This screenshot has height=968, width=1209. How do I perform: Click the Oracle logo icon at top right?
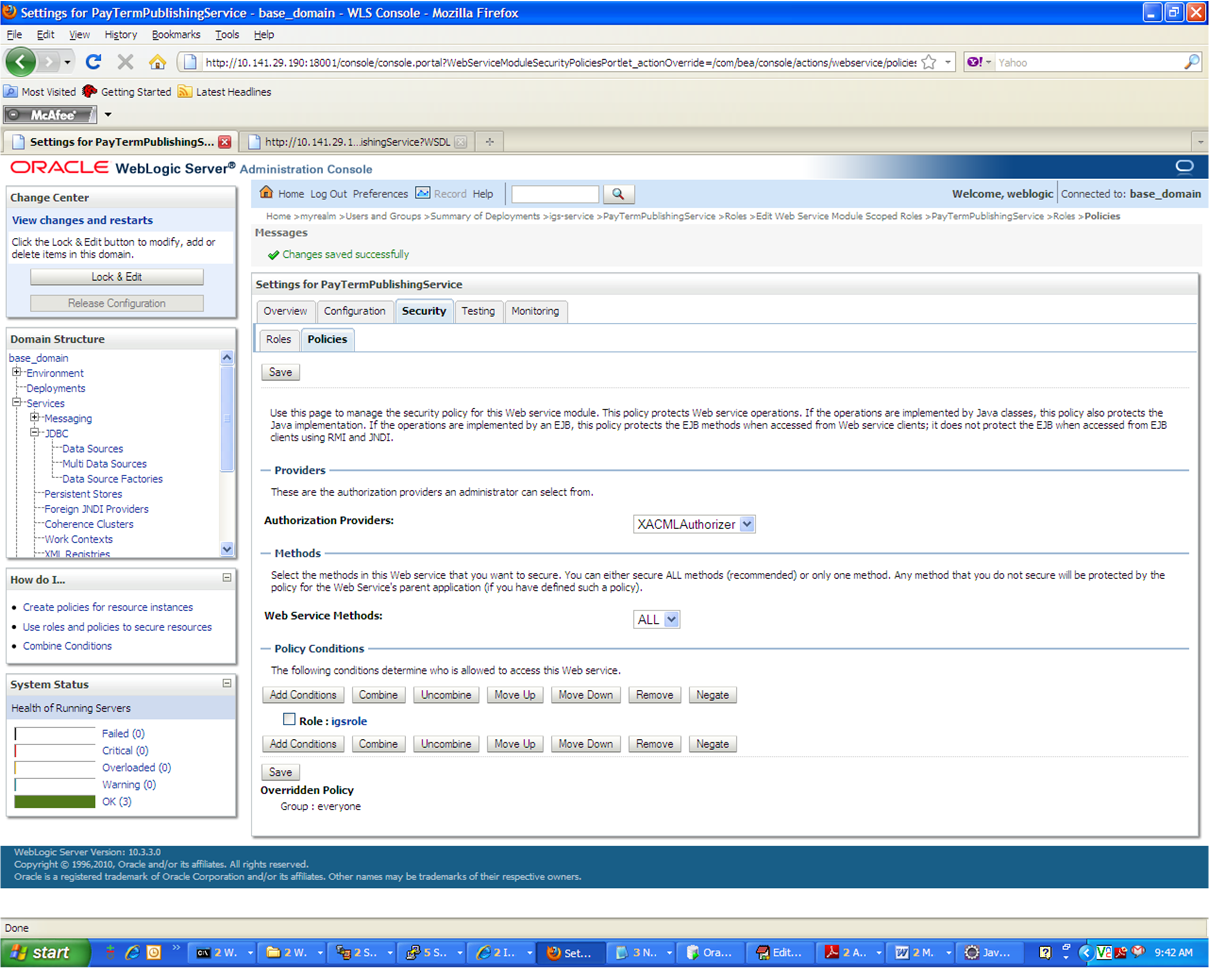click(1184, 167)
